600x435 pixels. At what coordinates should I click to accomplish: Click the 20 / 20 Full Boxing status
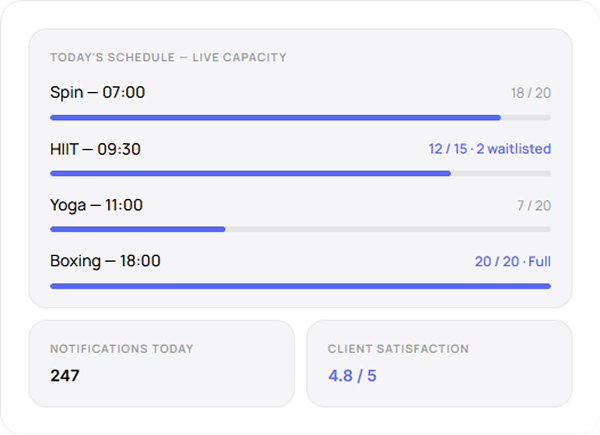(513, 262)
